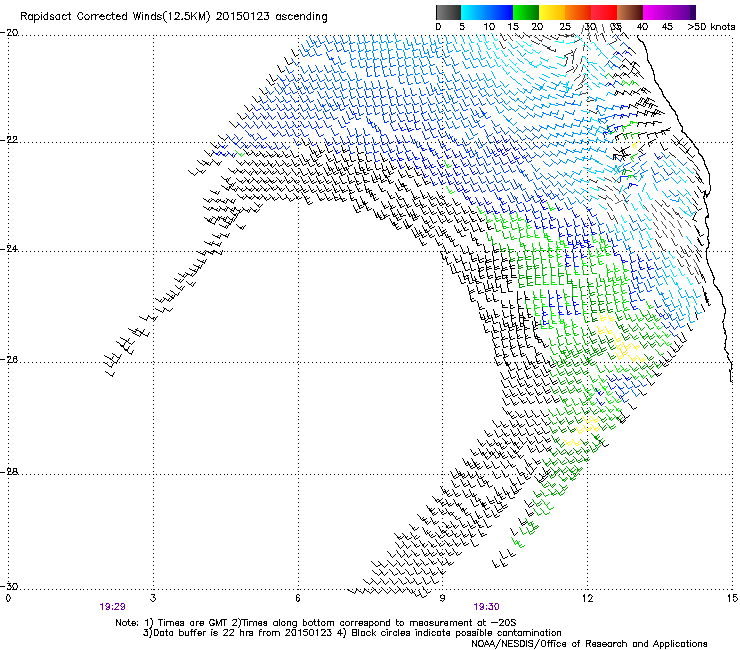Click the word 'ascending' in the title
Screen dimensions: 740x650
[x=301, y=17]
